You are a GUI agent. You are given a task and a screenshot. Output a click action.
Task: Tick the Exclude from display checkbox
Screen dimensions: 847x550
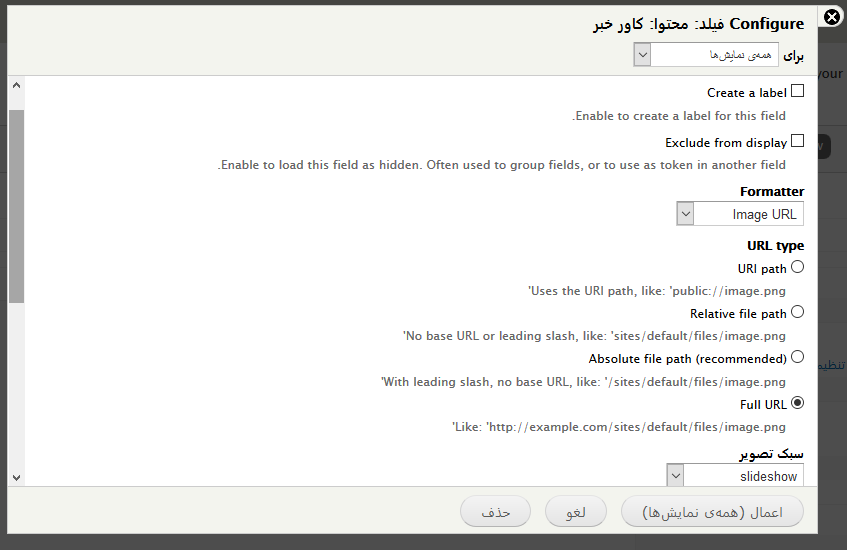[797, 141]
